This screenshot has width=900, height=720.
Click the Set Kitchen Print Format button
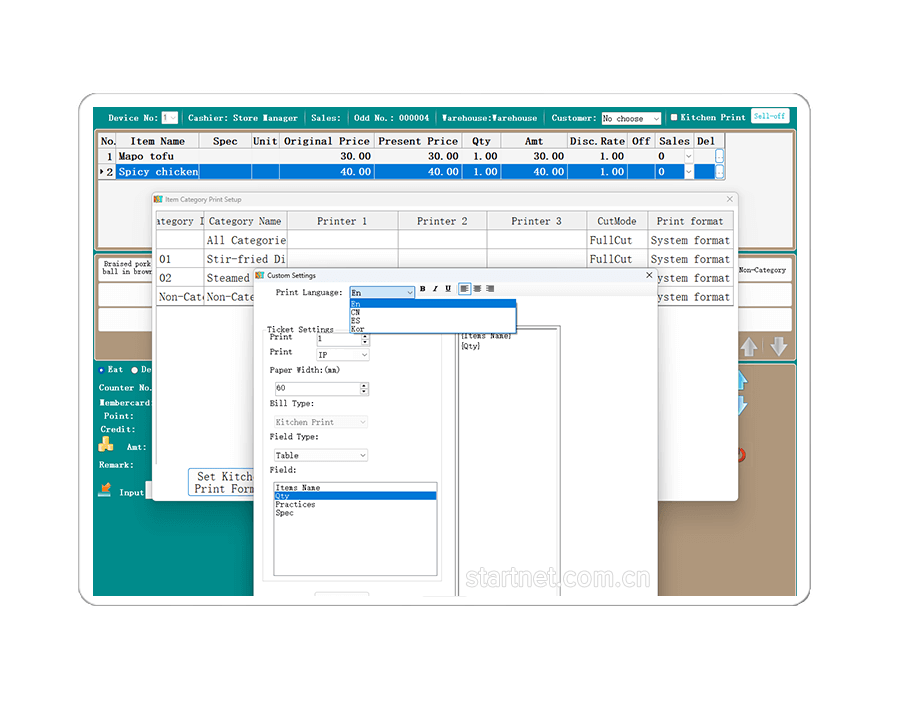point(222,483)
